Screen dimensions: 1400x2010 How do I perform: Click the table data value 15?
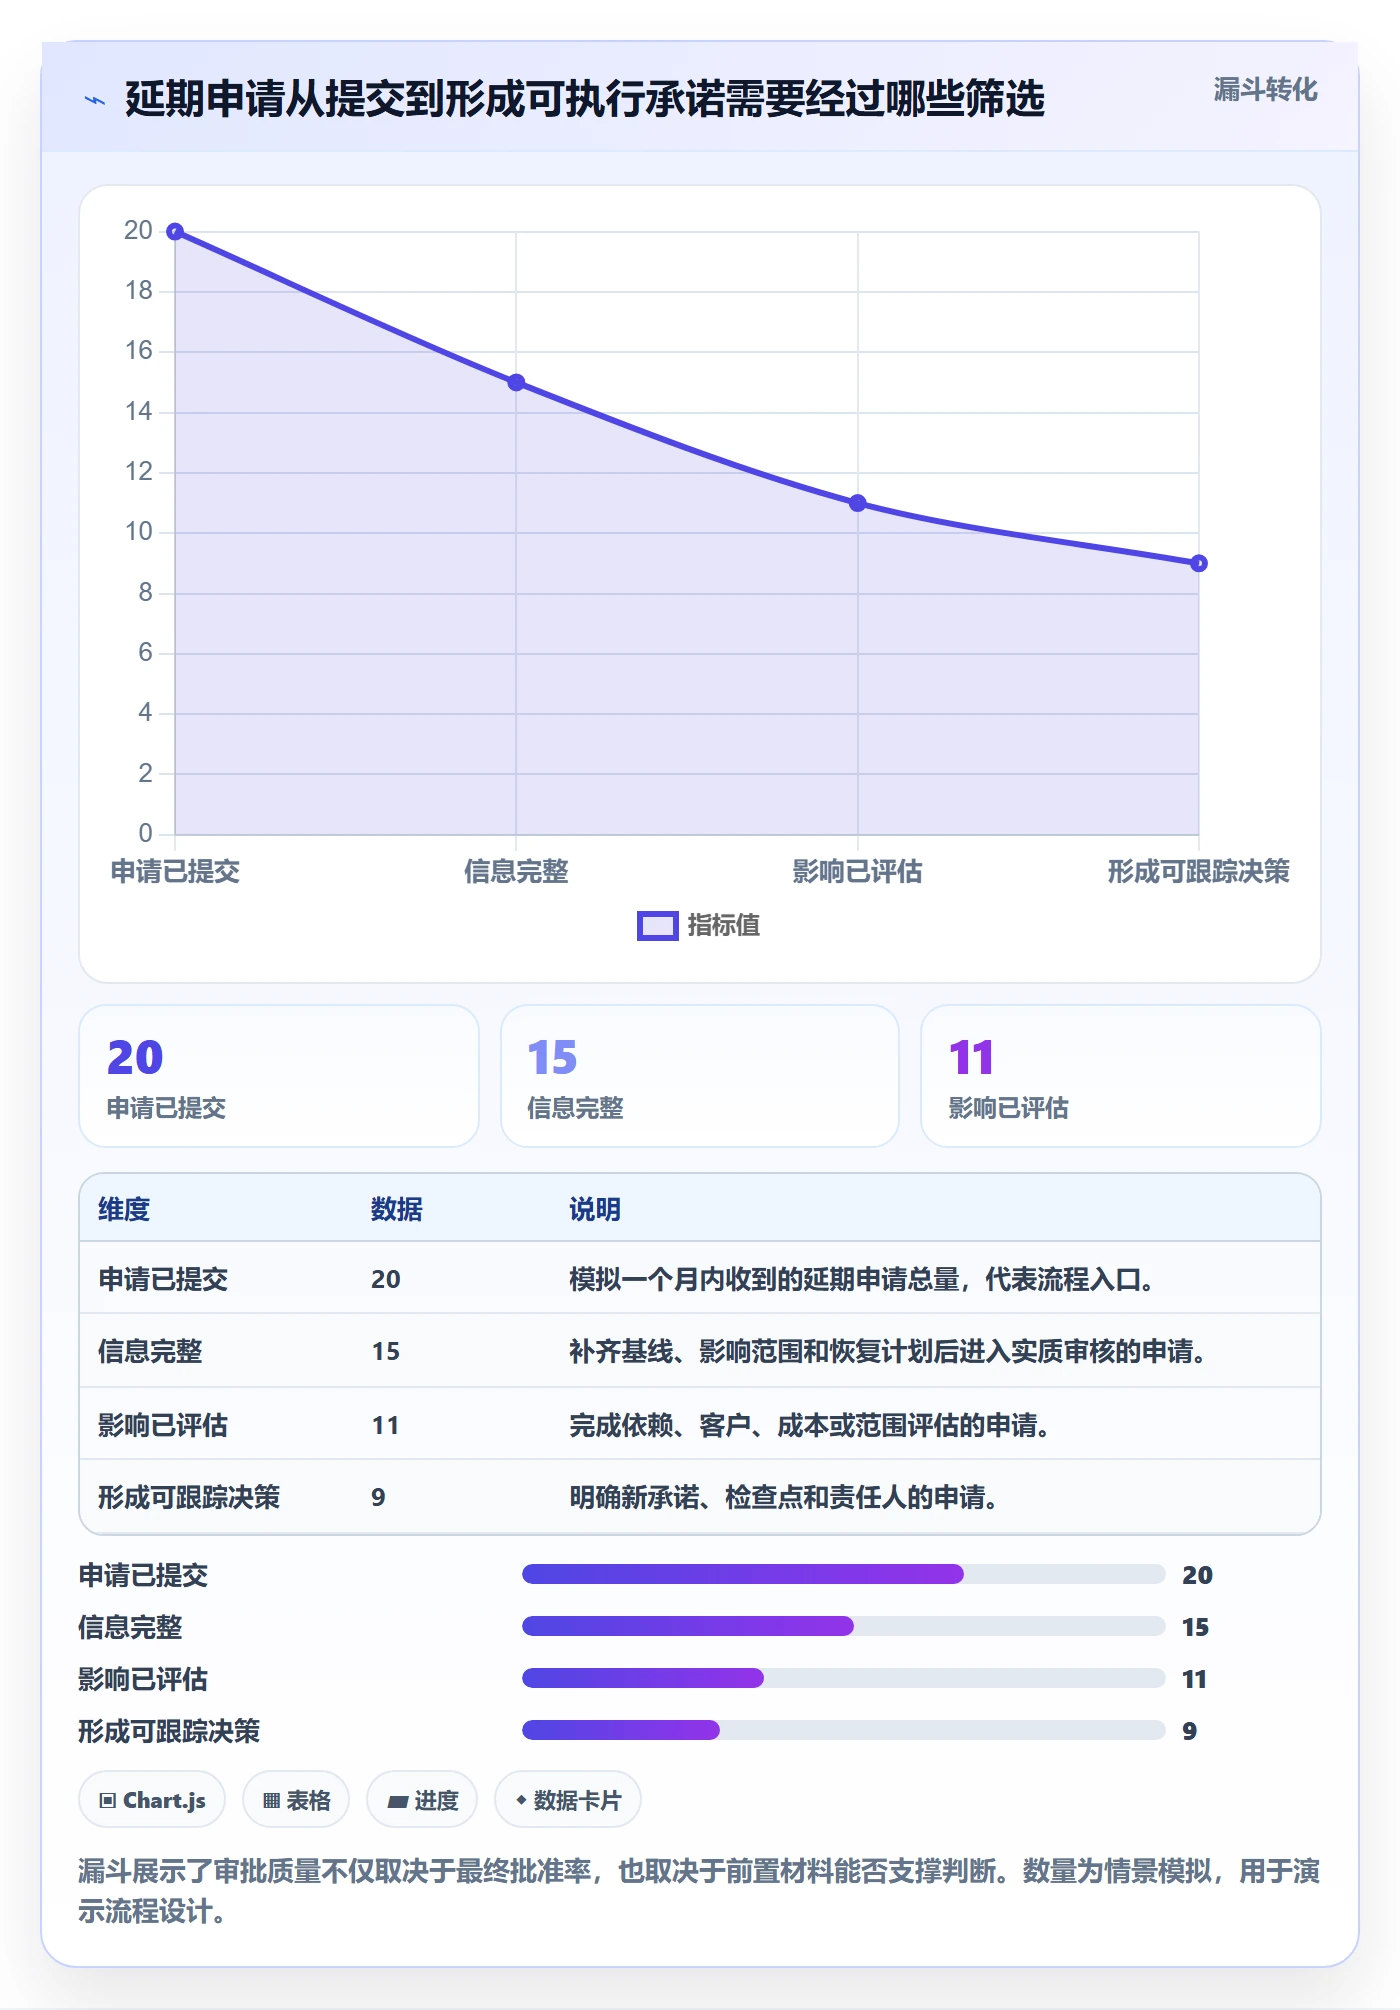pos(386,1351)
